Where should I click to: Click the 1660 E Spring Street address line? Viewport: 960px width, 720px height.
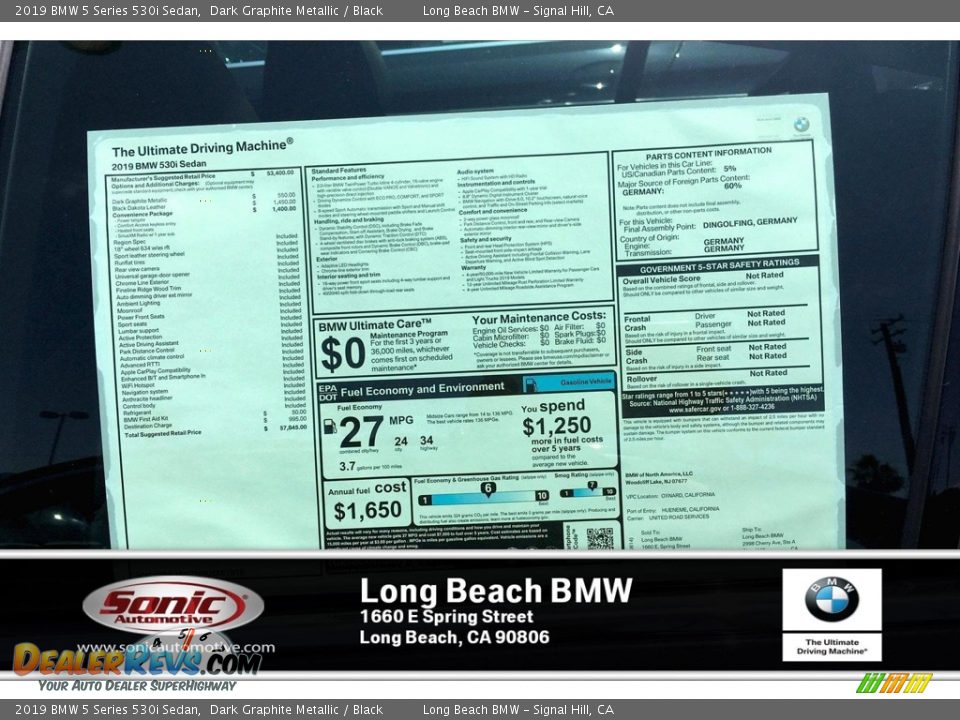click(446, 616)
